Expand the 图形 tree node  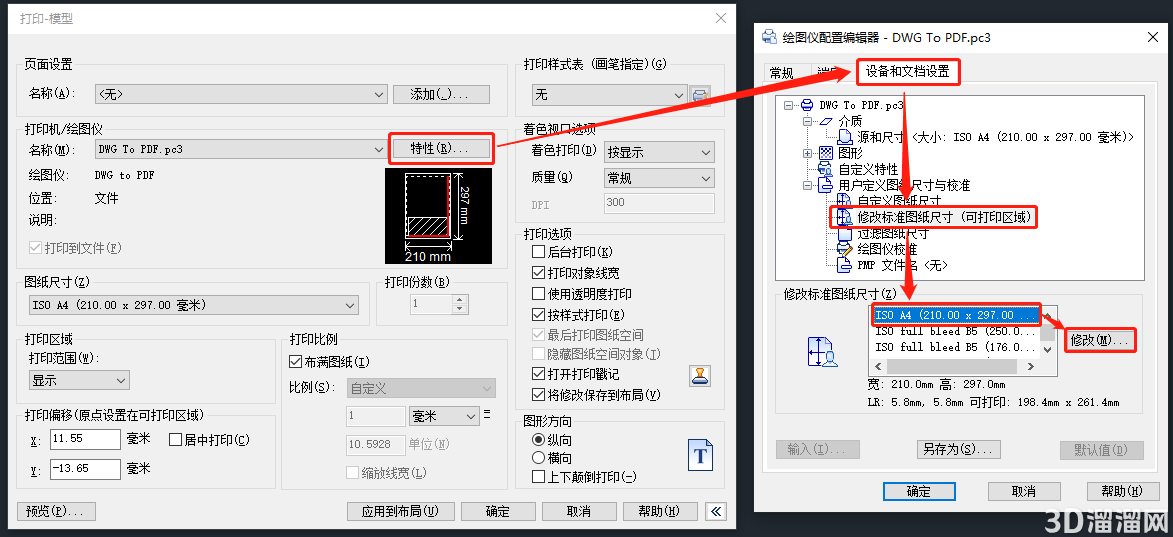tap(807, 153)
